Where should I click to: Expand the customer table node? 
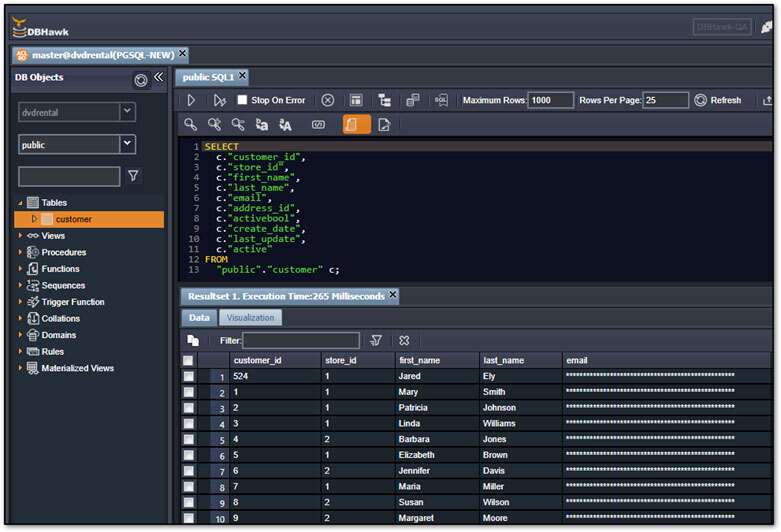34,219
